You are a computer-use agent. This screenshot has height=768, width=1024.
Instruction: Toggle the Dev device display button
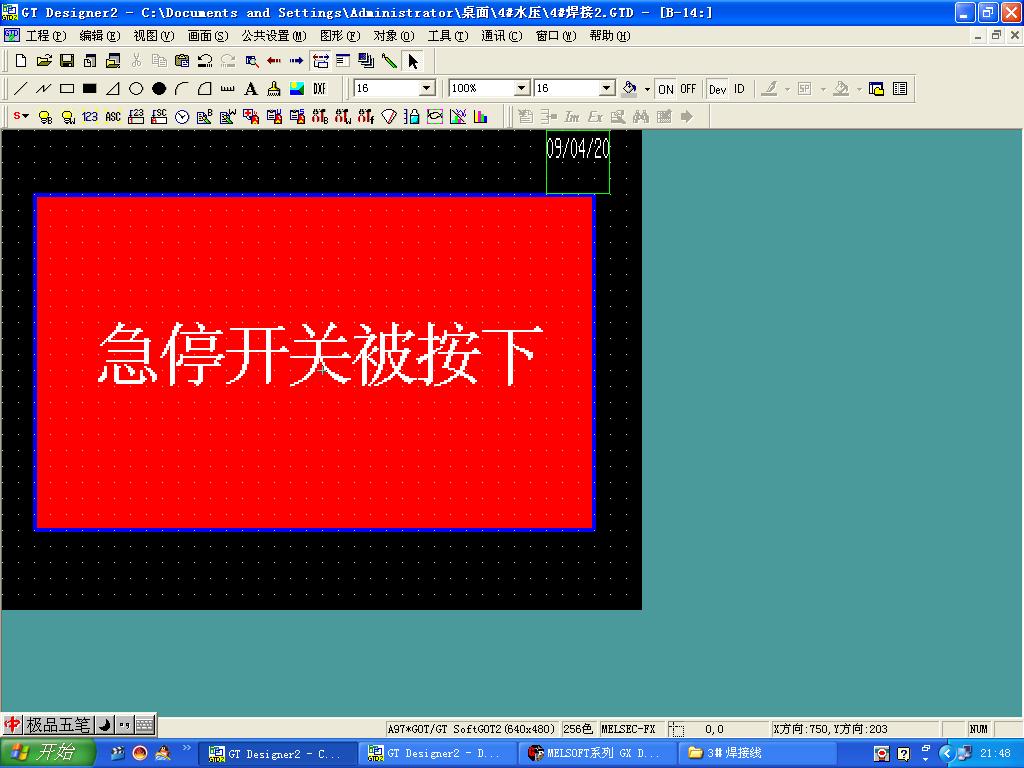tap(718, 89)
